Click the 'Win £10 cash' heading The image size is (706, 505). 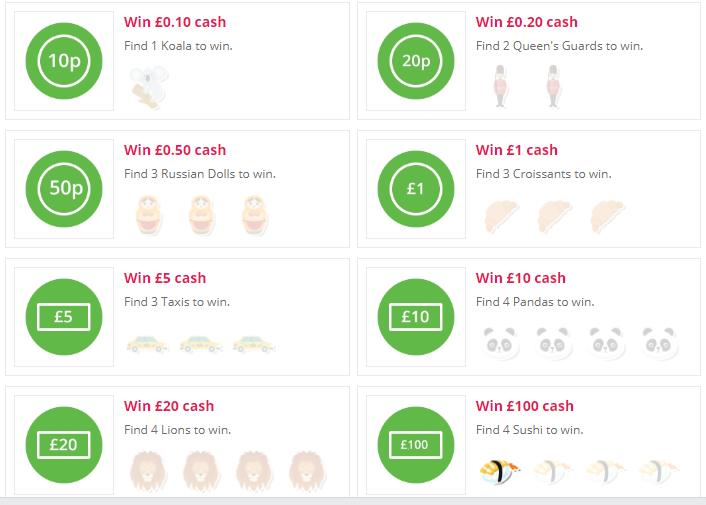pos(521,278)
